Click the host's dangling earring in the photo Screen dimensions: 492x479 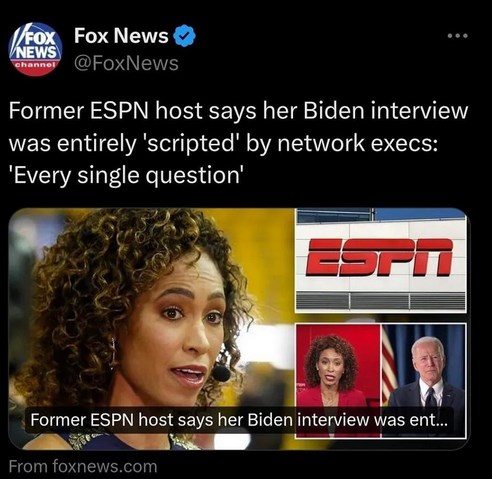[113, 351]
